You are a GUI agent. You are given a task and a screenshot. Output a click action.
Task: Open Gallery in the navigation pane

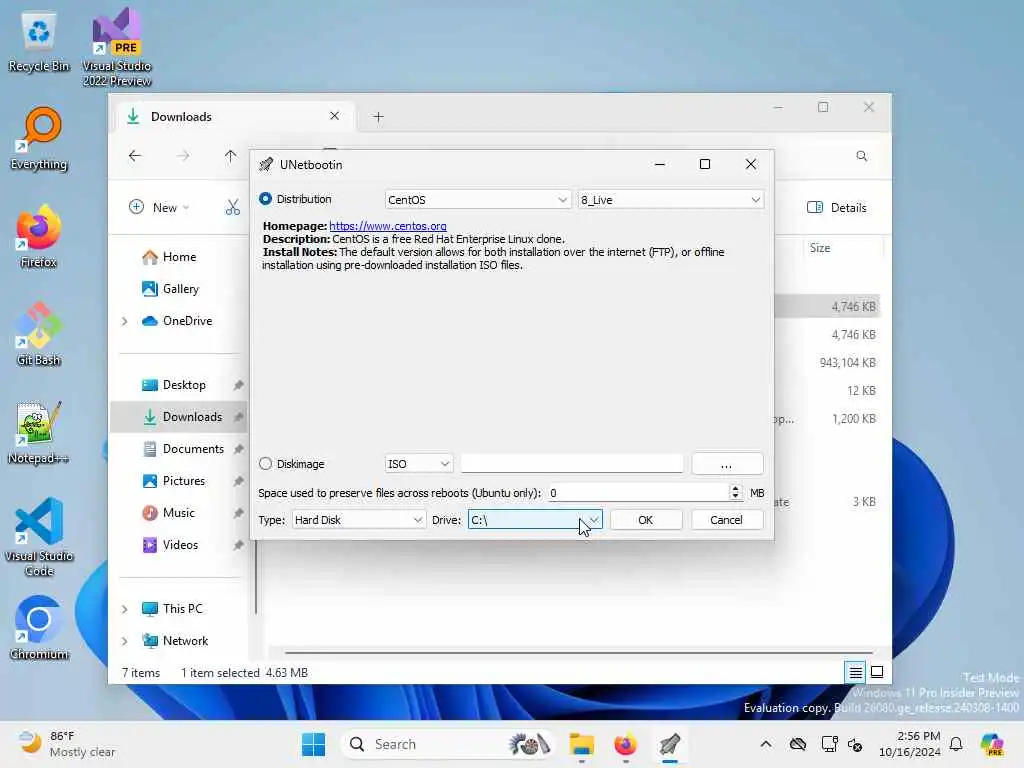pos(178,289)
